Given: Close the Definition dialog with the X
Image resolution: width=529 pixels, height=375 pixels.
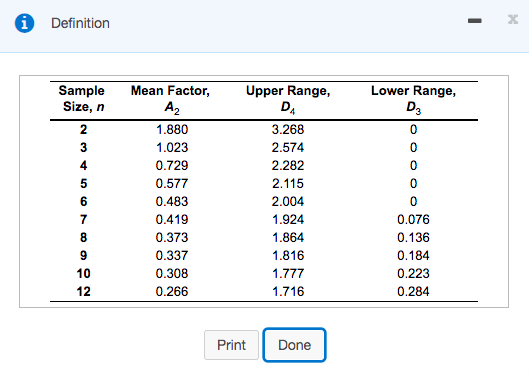Looking at the screenshot, I should 513,20.
